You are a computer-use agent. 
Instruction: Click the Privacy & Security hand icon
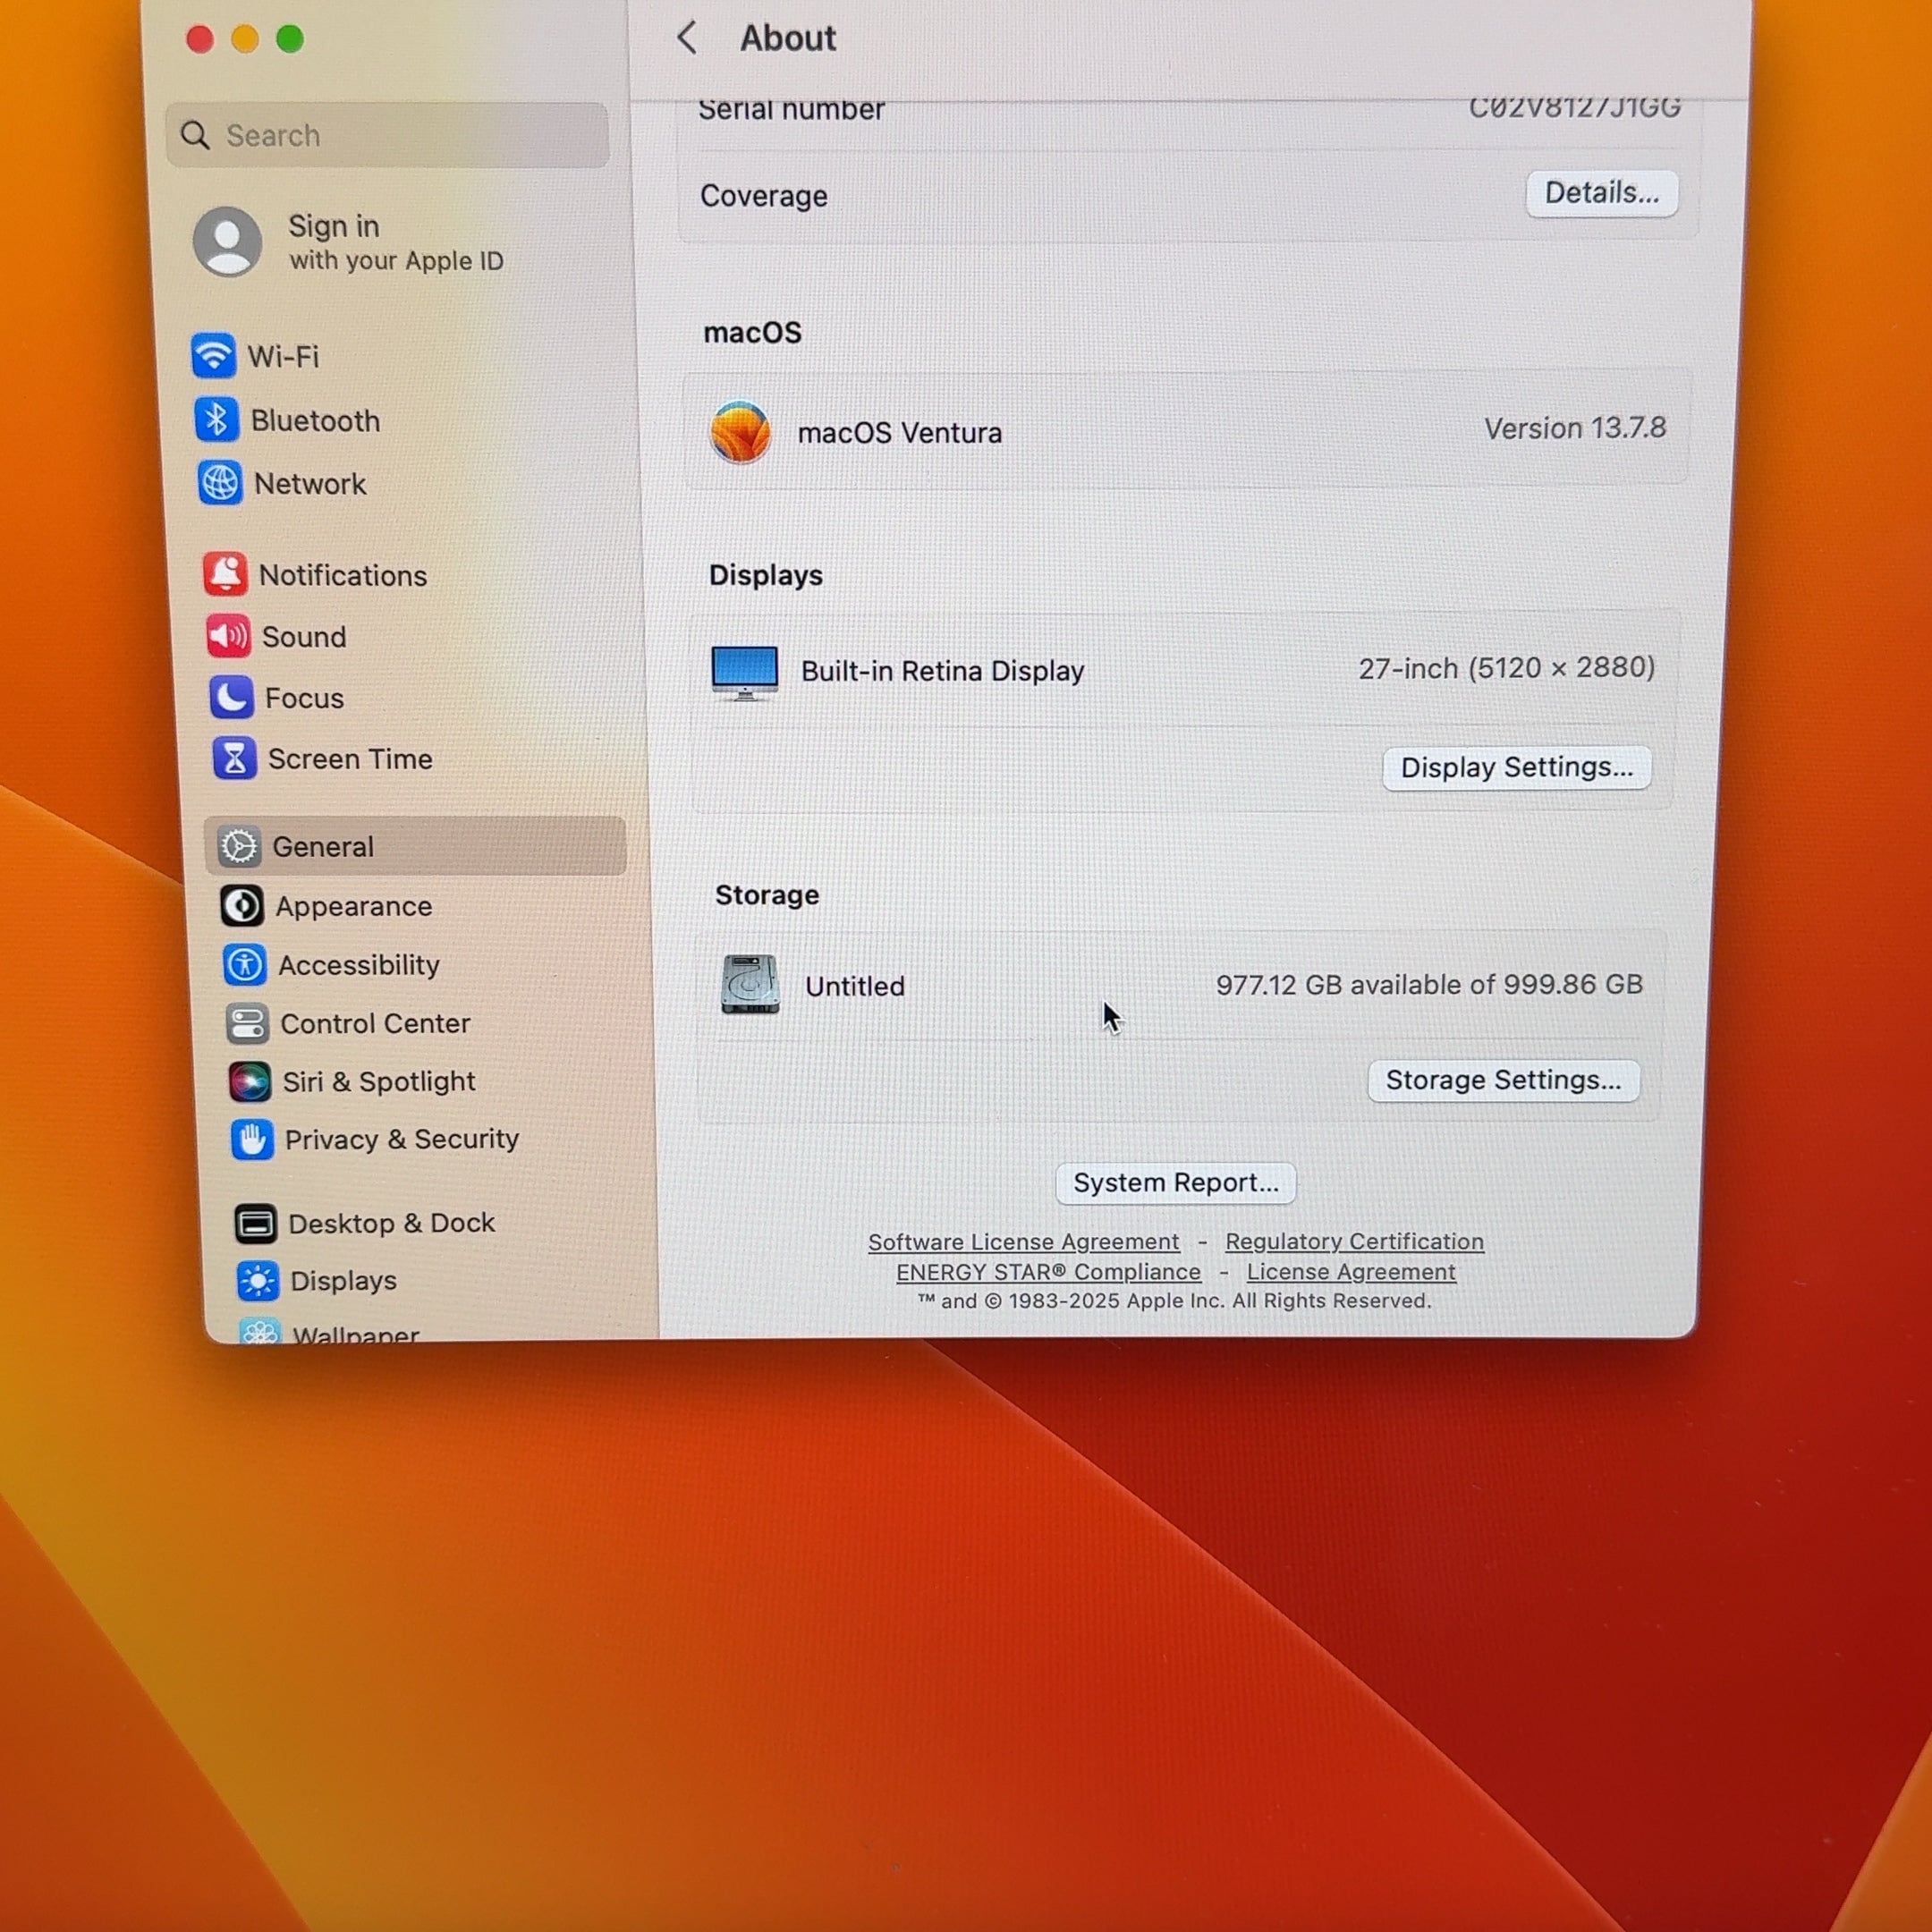(252, 1139)
